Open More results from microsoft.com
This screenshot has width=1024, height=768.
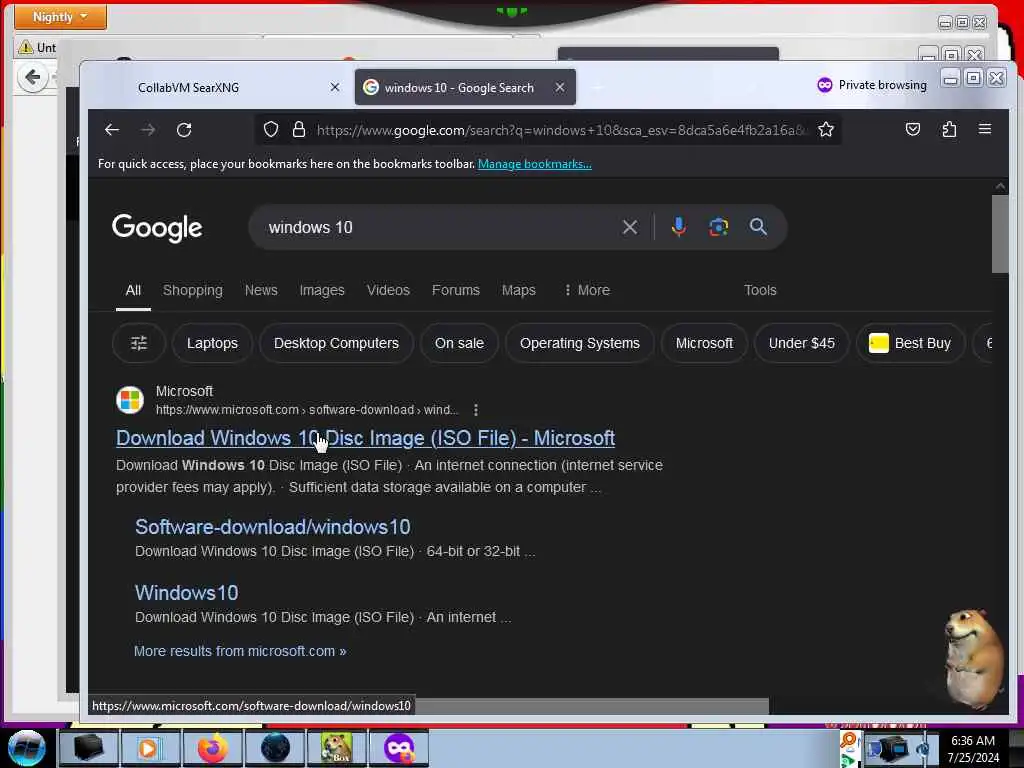pos(240,651)
